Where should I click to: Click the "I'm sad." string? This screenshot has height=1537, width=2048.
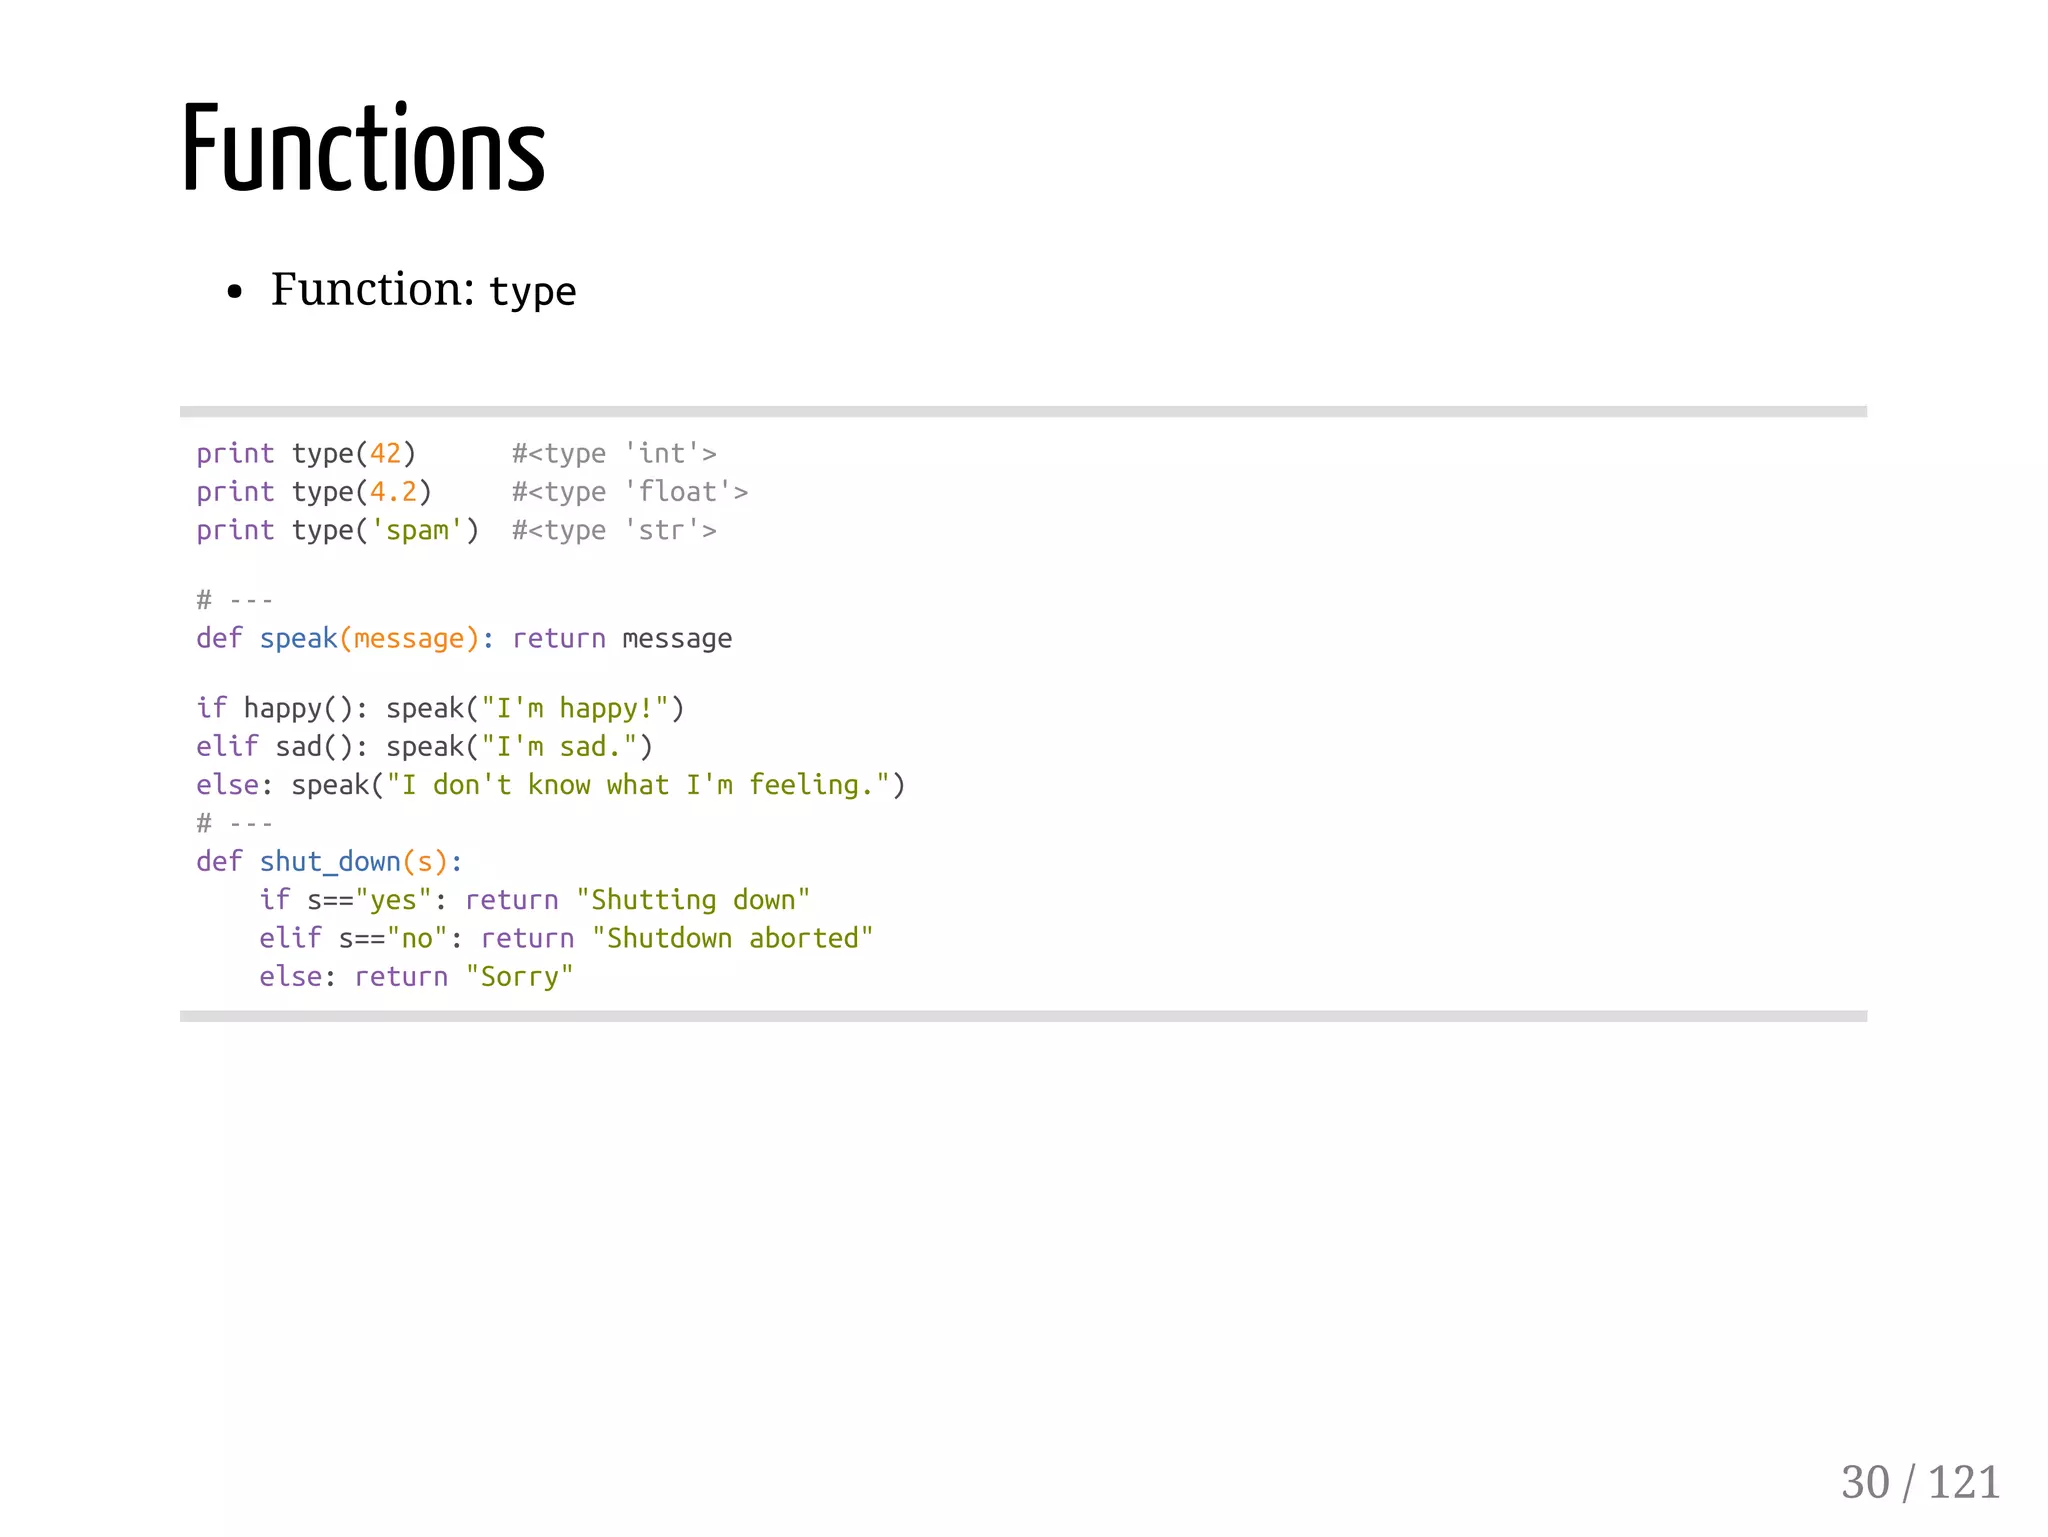click(x=559, y=746)
